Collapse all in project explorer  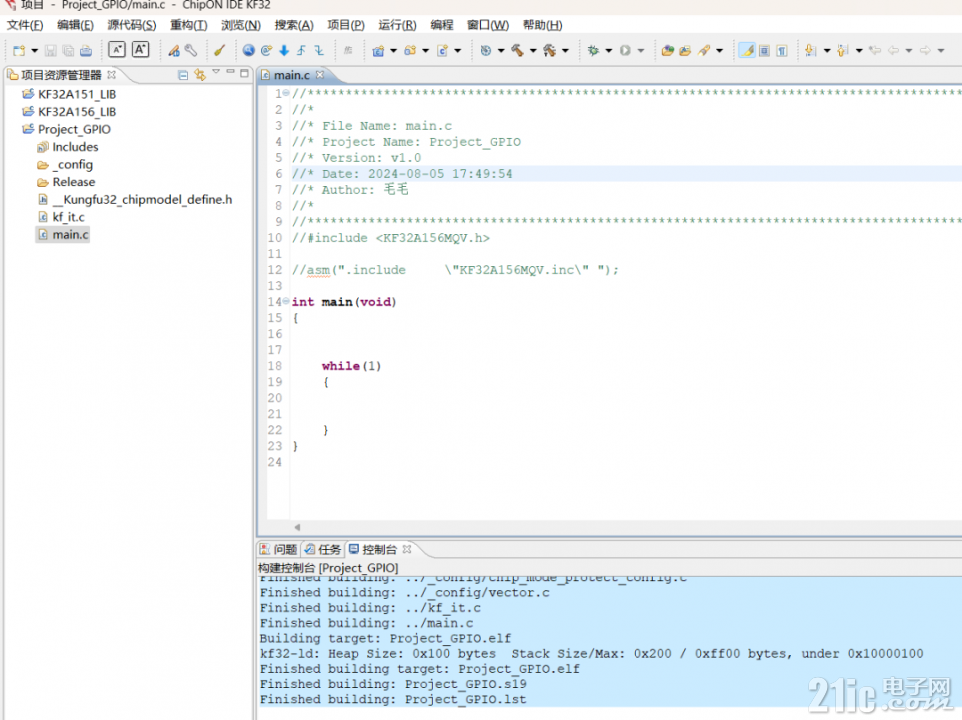coord(183,75)
